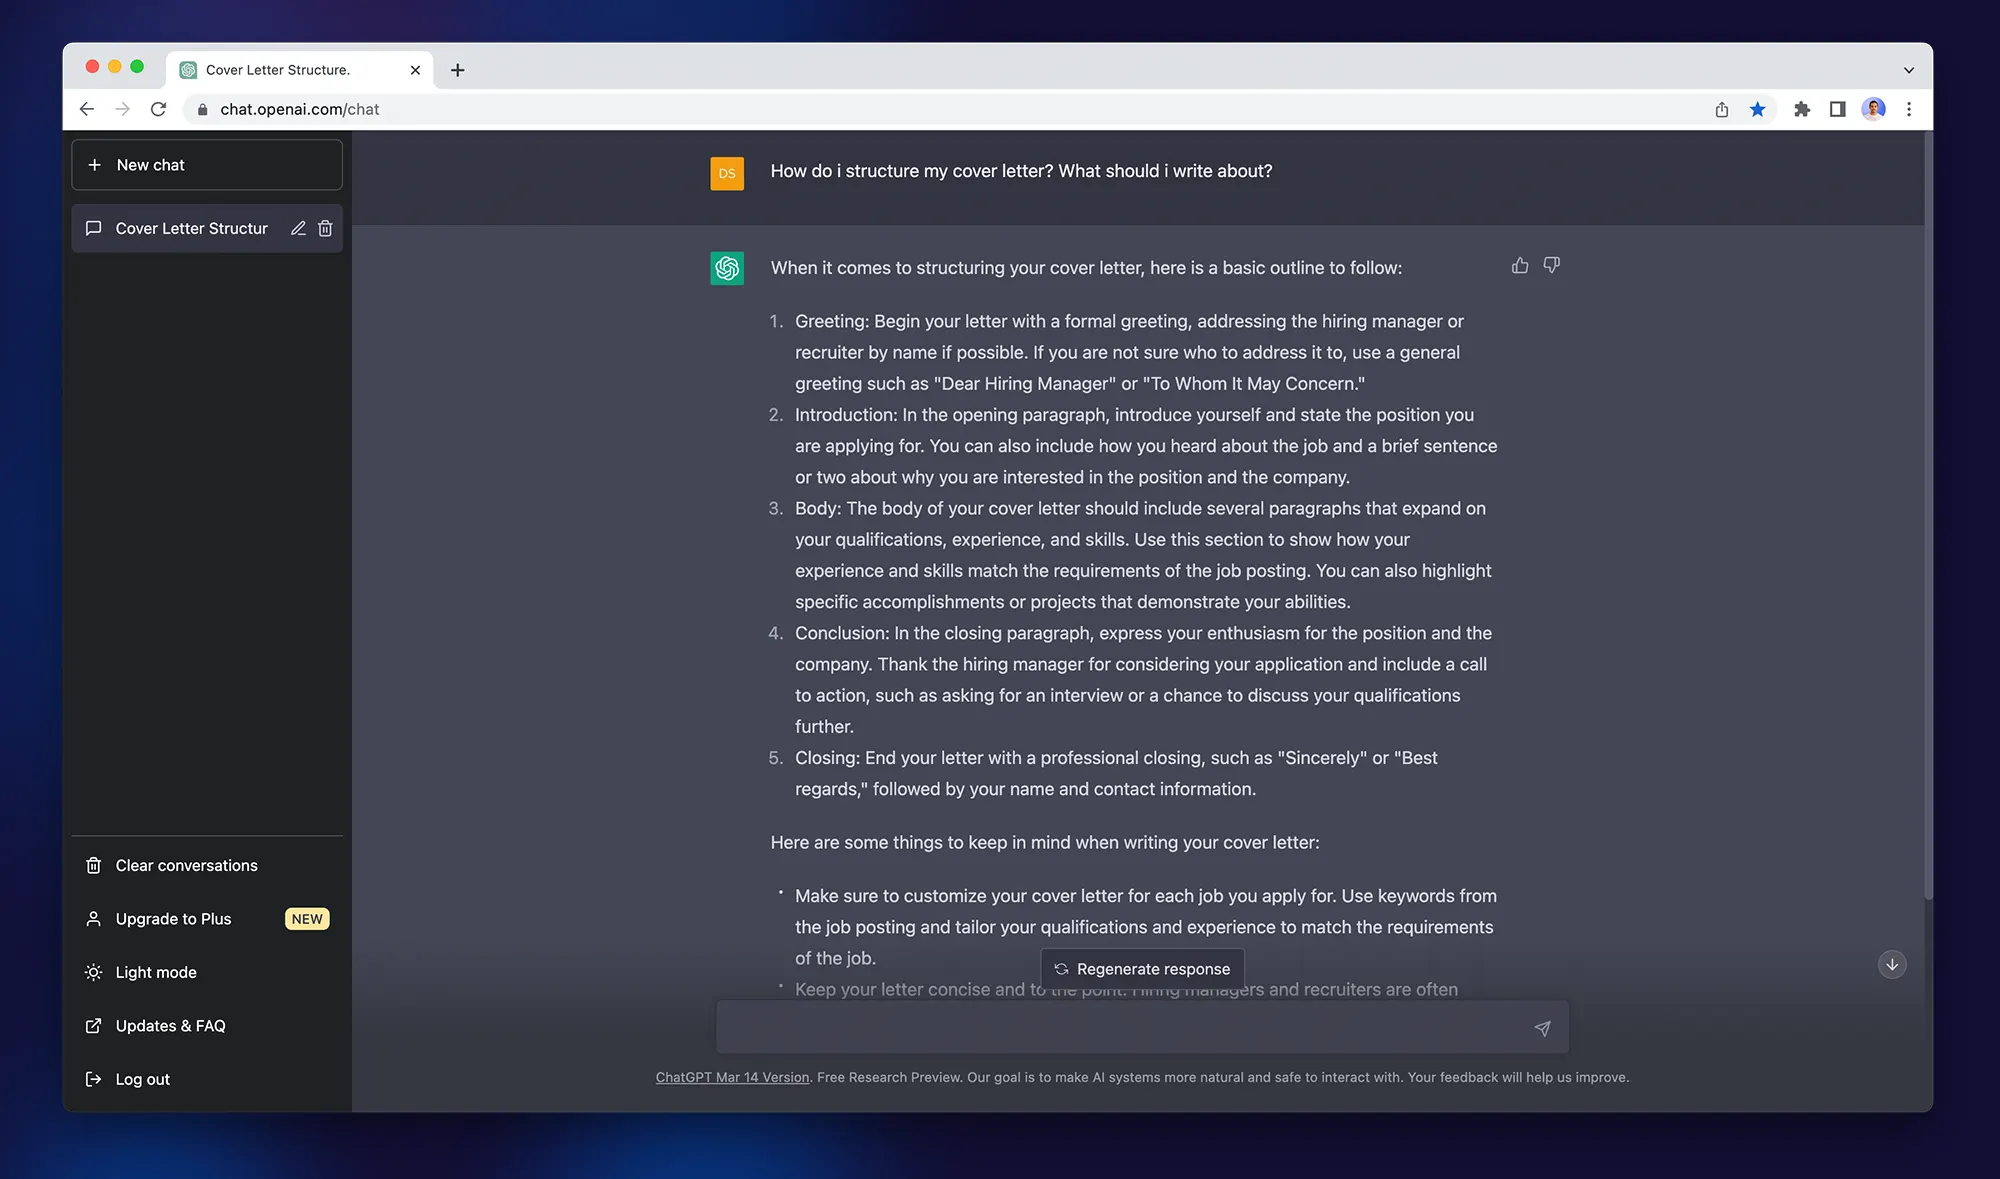Screen dimensions: 2000x1179
Task: Close the Cover Letter Structure tab
Action: point(415,70)
